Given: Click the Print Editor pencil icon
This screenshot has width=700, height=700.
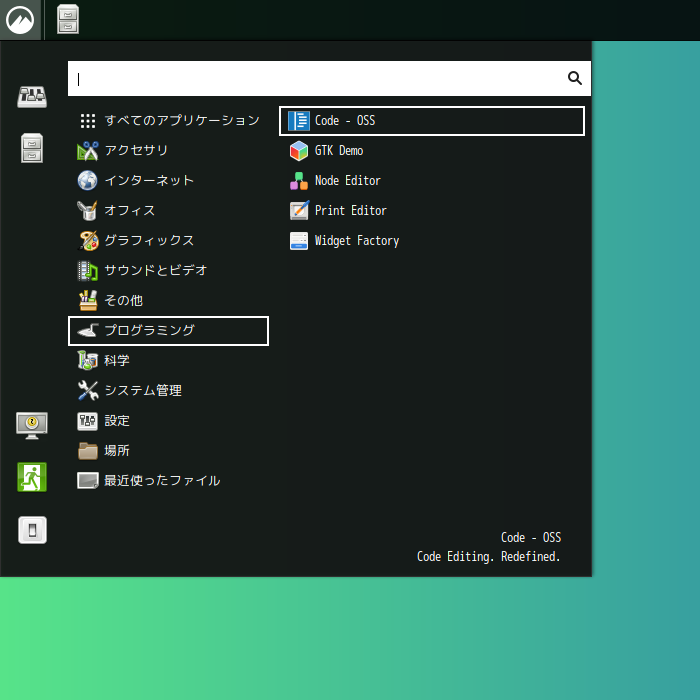Looking at the screenshot, I should (x=299, y=211).
